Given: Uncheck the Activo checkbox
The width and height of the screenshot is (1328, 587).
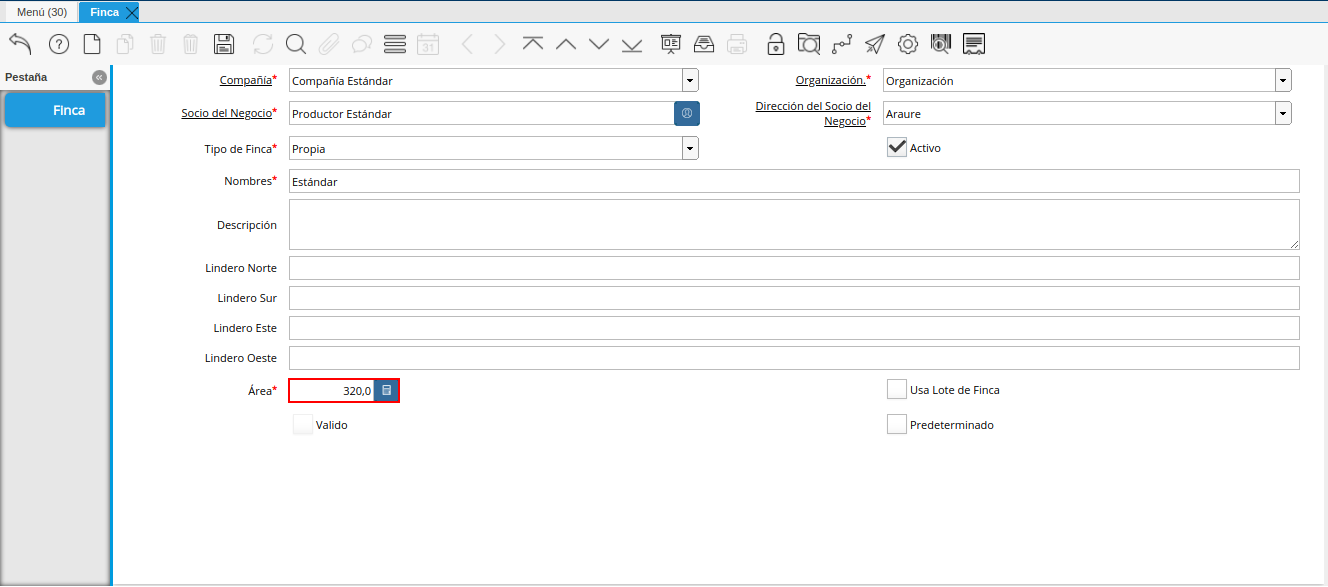Looking at the screenshot, I should [897, 148].
